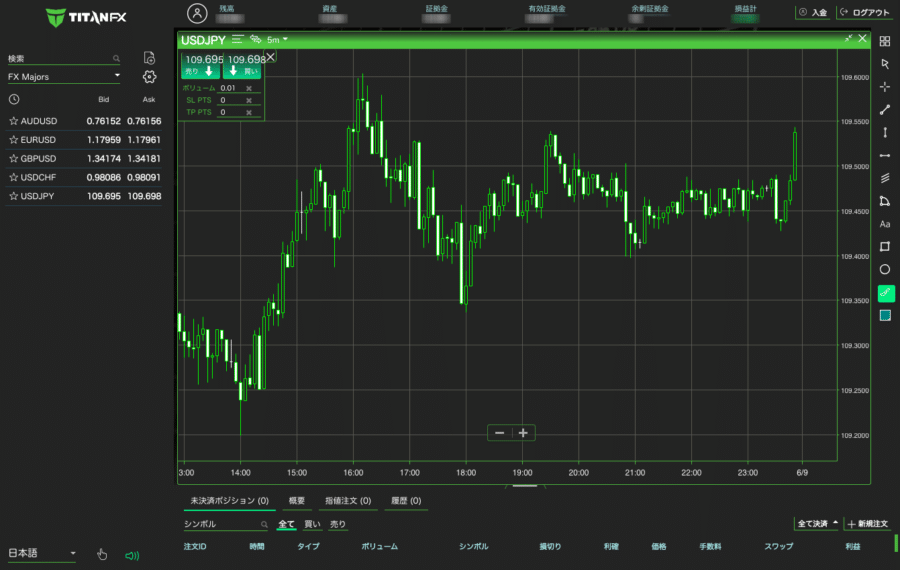The width and height of the screenshot is (900, 570).
Task: Select the polygon shape tool
Action: (885, 201)
